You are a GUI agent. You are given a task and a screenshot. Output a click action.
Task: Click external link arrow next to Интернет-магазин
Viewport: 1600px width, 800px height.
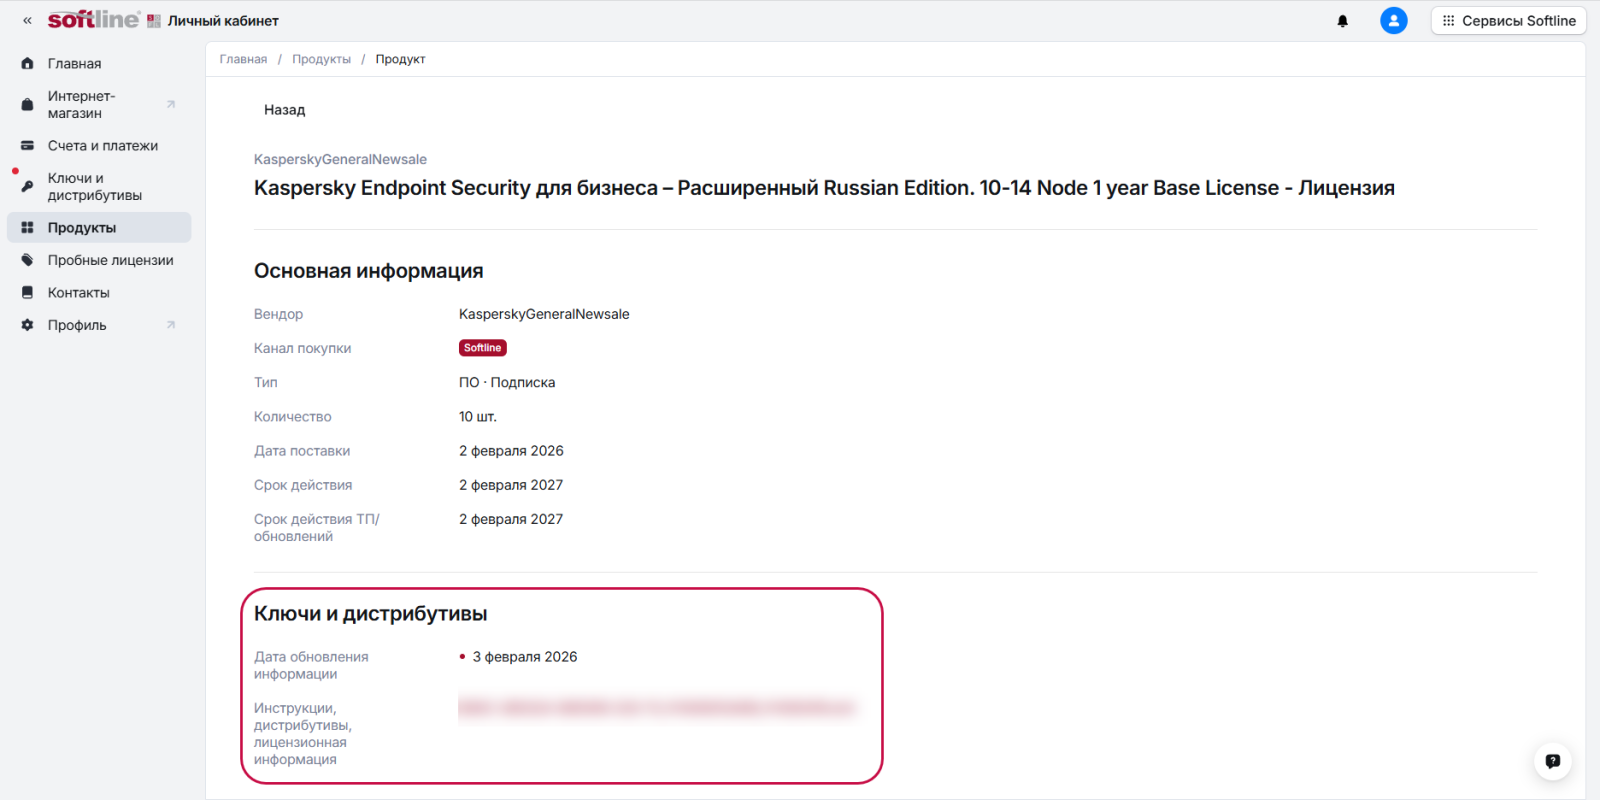coord(171,105)
